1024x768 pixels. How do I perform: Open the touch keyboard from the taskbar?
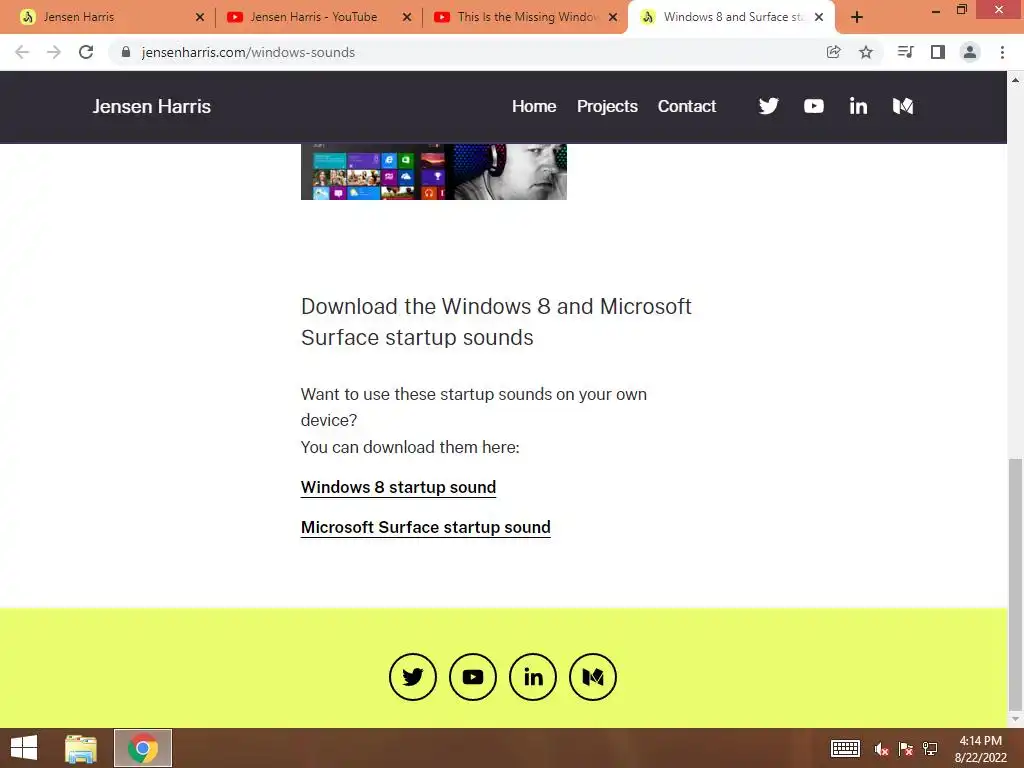pos(845,748)
